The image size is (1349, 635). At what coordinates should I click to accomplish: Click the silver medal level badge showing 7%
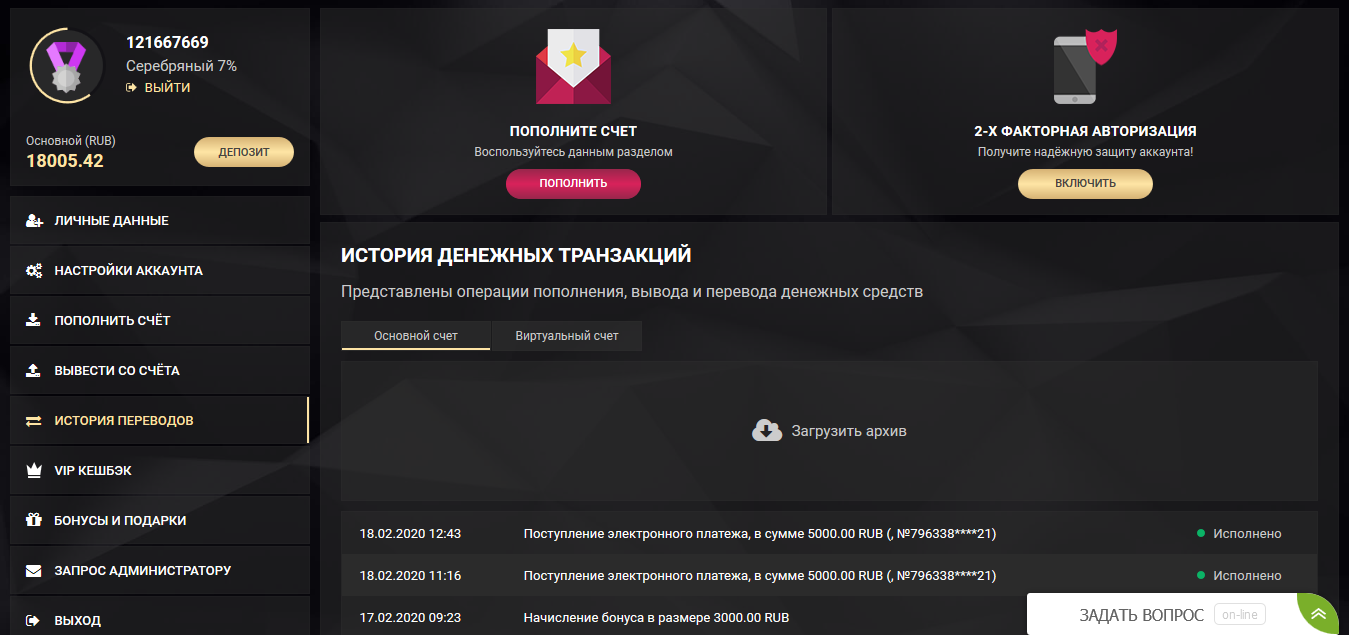coord(66,66)
